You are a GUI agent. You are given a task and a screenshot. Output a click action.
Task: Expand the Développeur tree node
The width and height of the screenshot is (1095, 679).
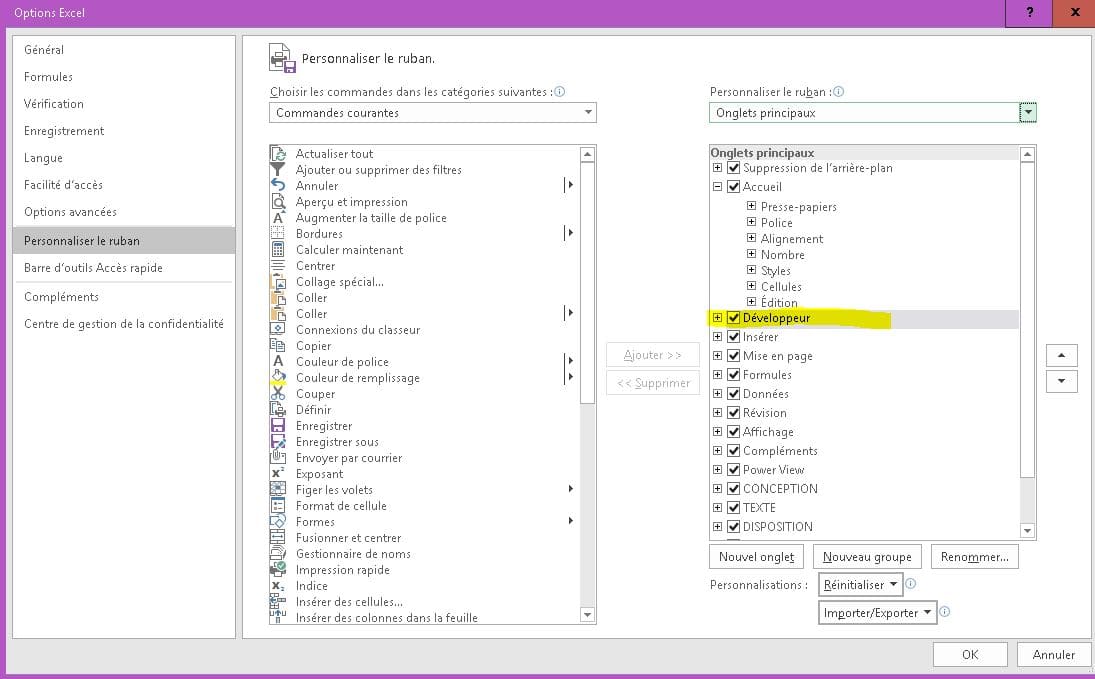[x=717, y=318]
